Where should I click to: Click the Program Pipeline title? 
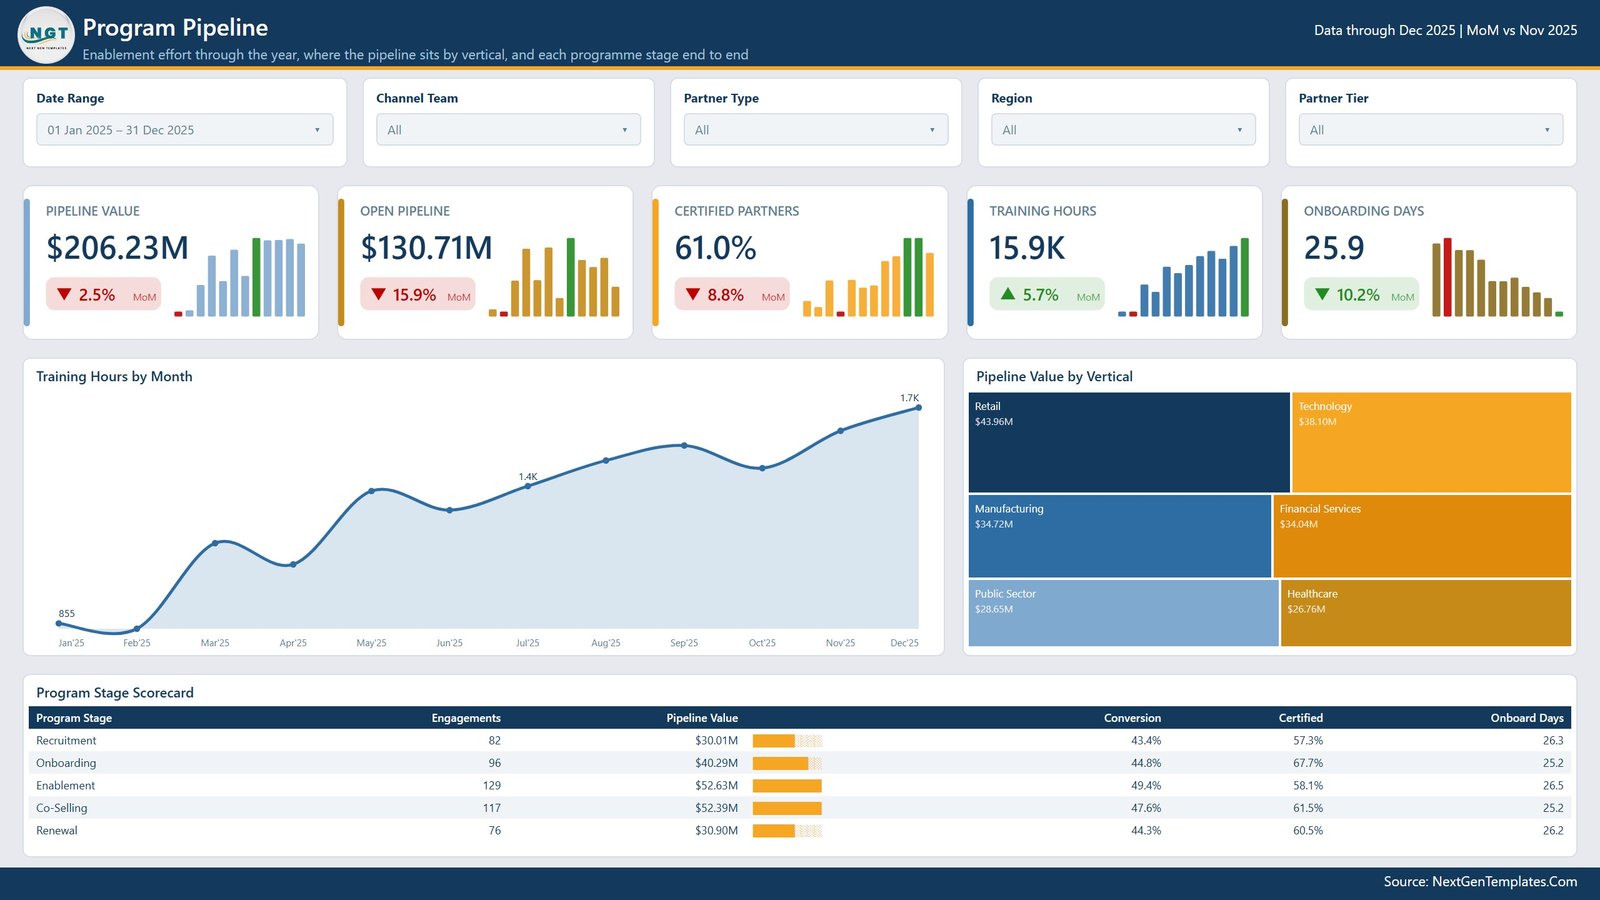coord(175,28)
